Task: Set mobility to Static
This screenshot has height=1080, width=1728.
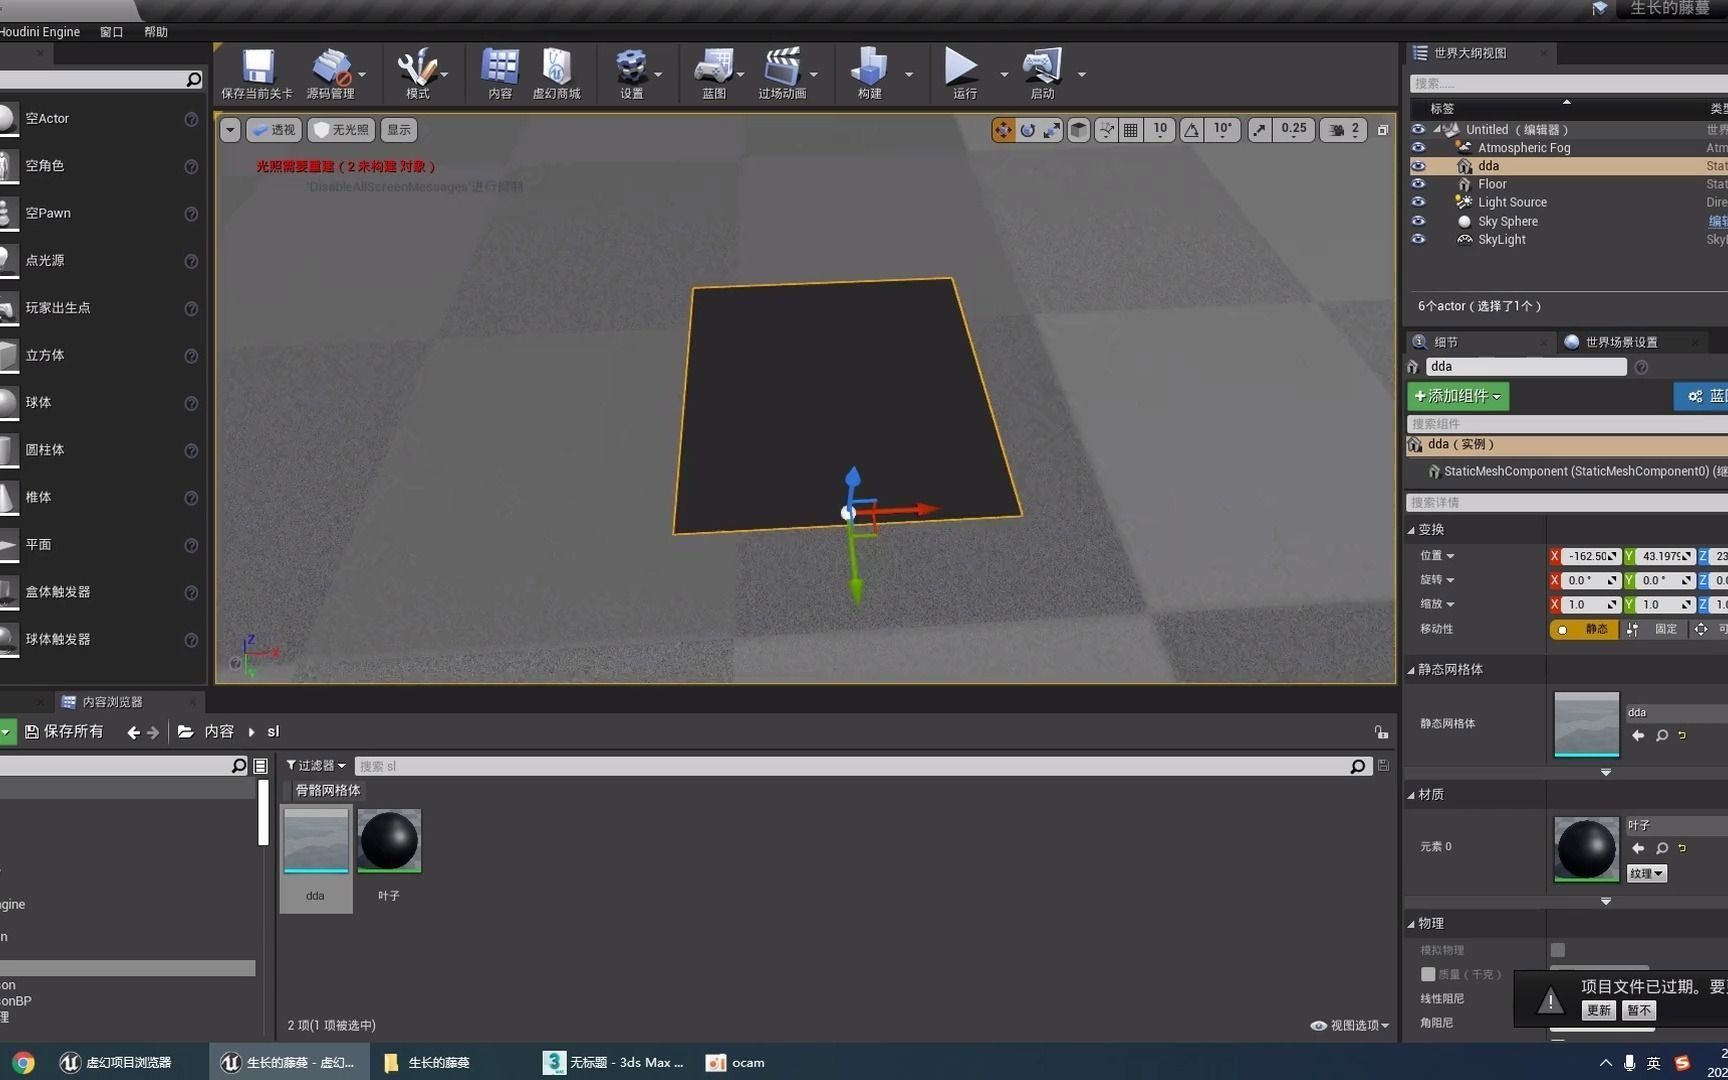Action: point(1584,629)
